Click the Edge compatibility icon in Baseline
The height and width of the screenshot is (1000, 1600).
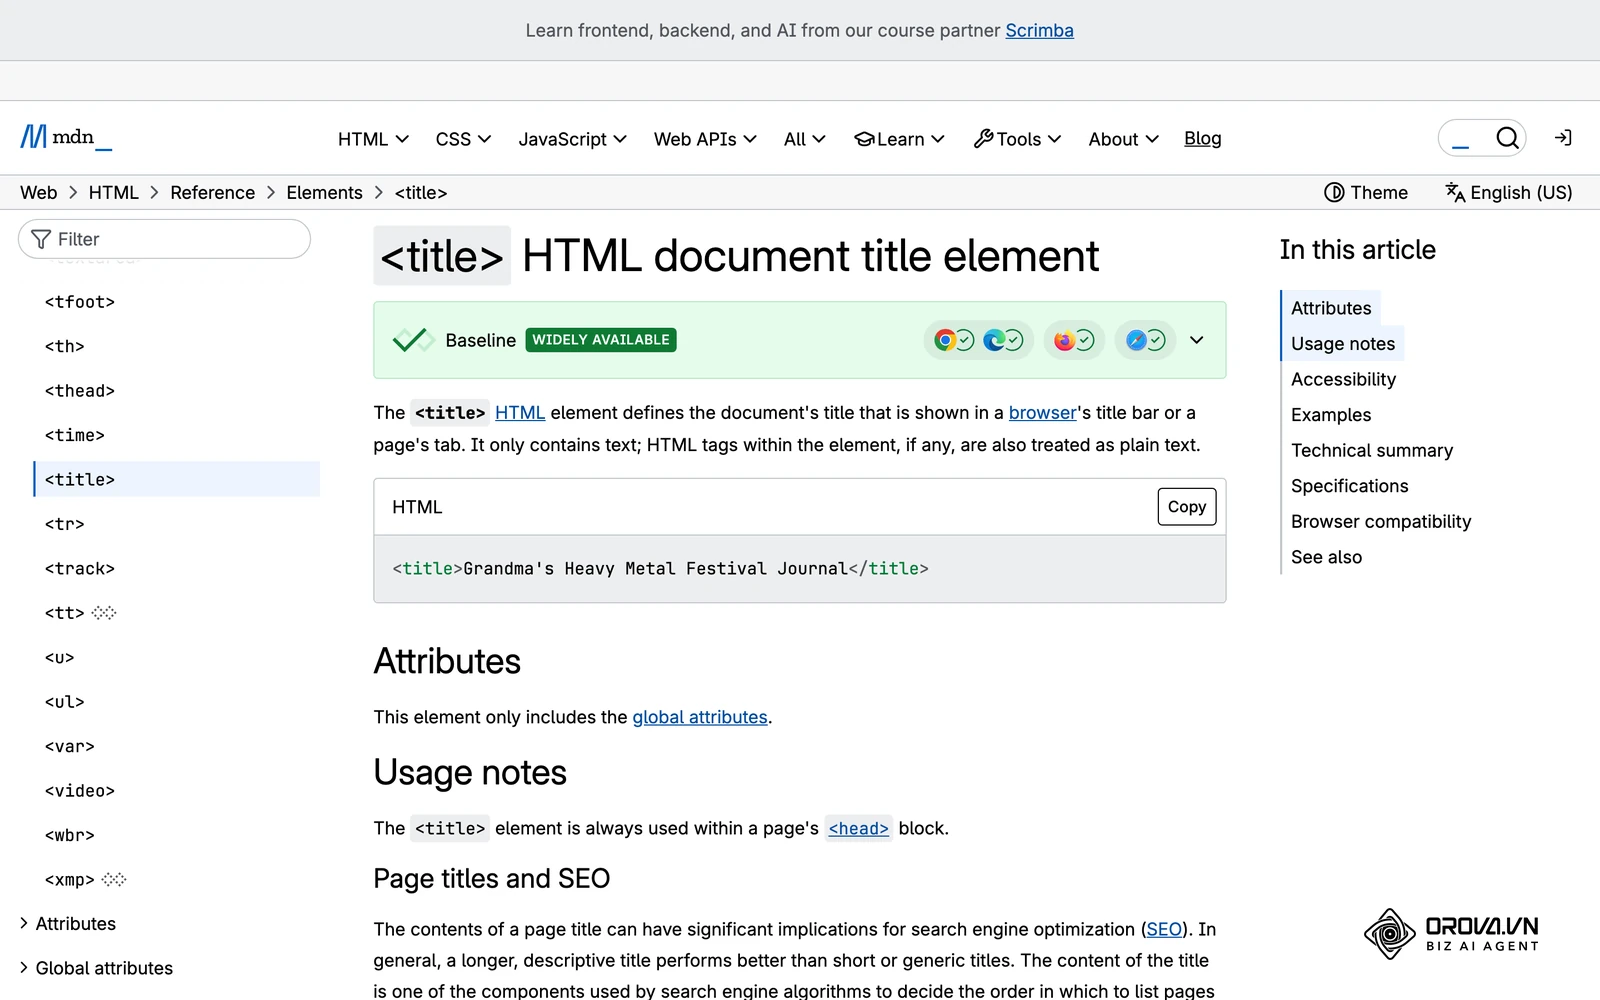point(994,340)
